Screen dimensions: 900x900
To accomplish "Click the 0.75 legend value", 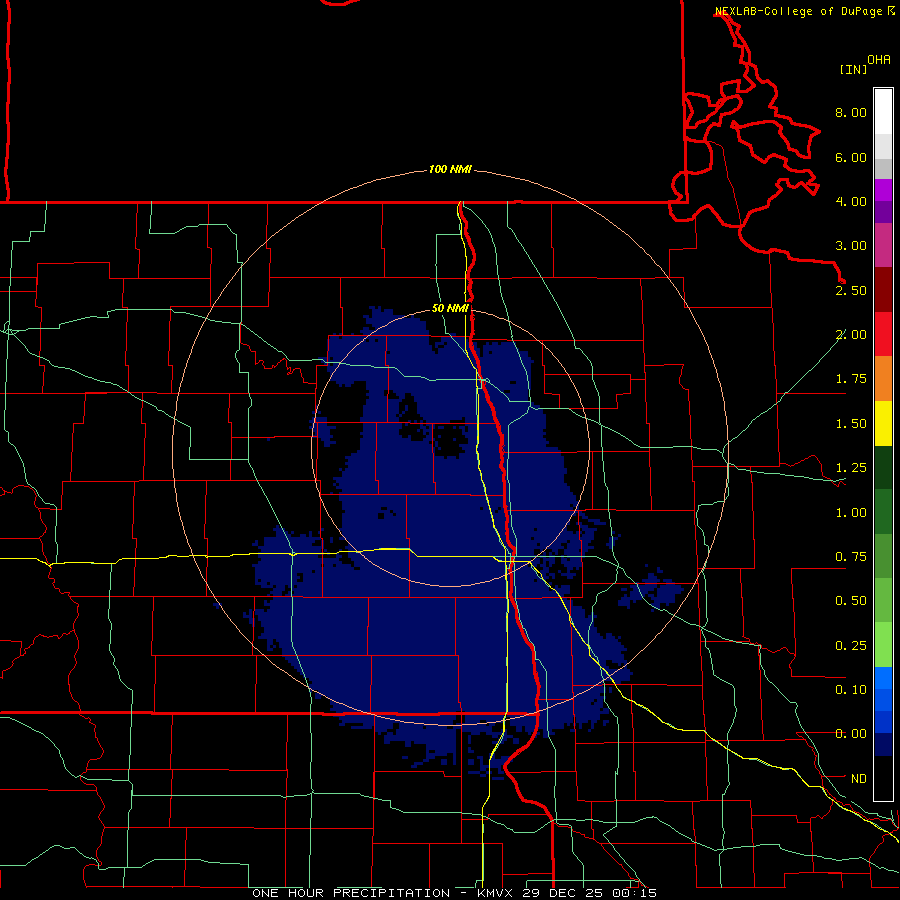I will point(851,557).
